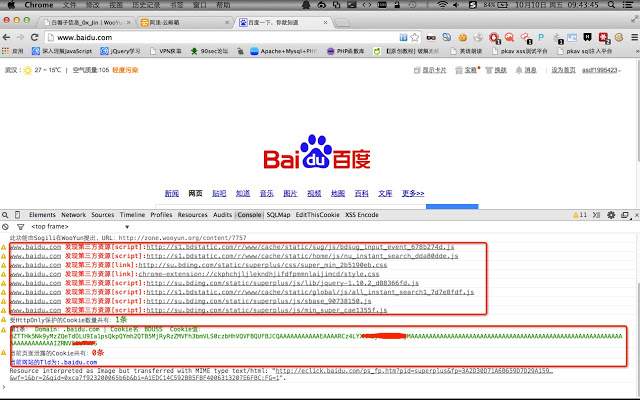Image resolution: width=640 pixels, height=400 pixels.
Task: Bookmark this page with the star icon
Action: 415,38
